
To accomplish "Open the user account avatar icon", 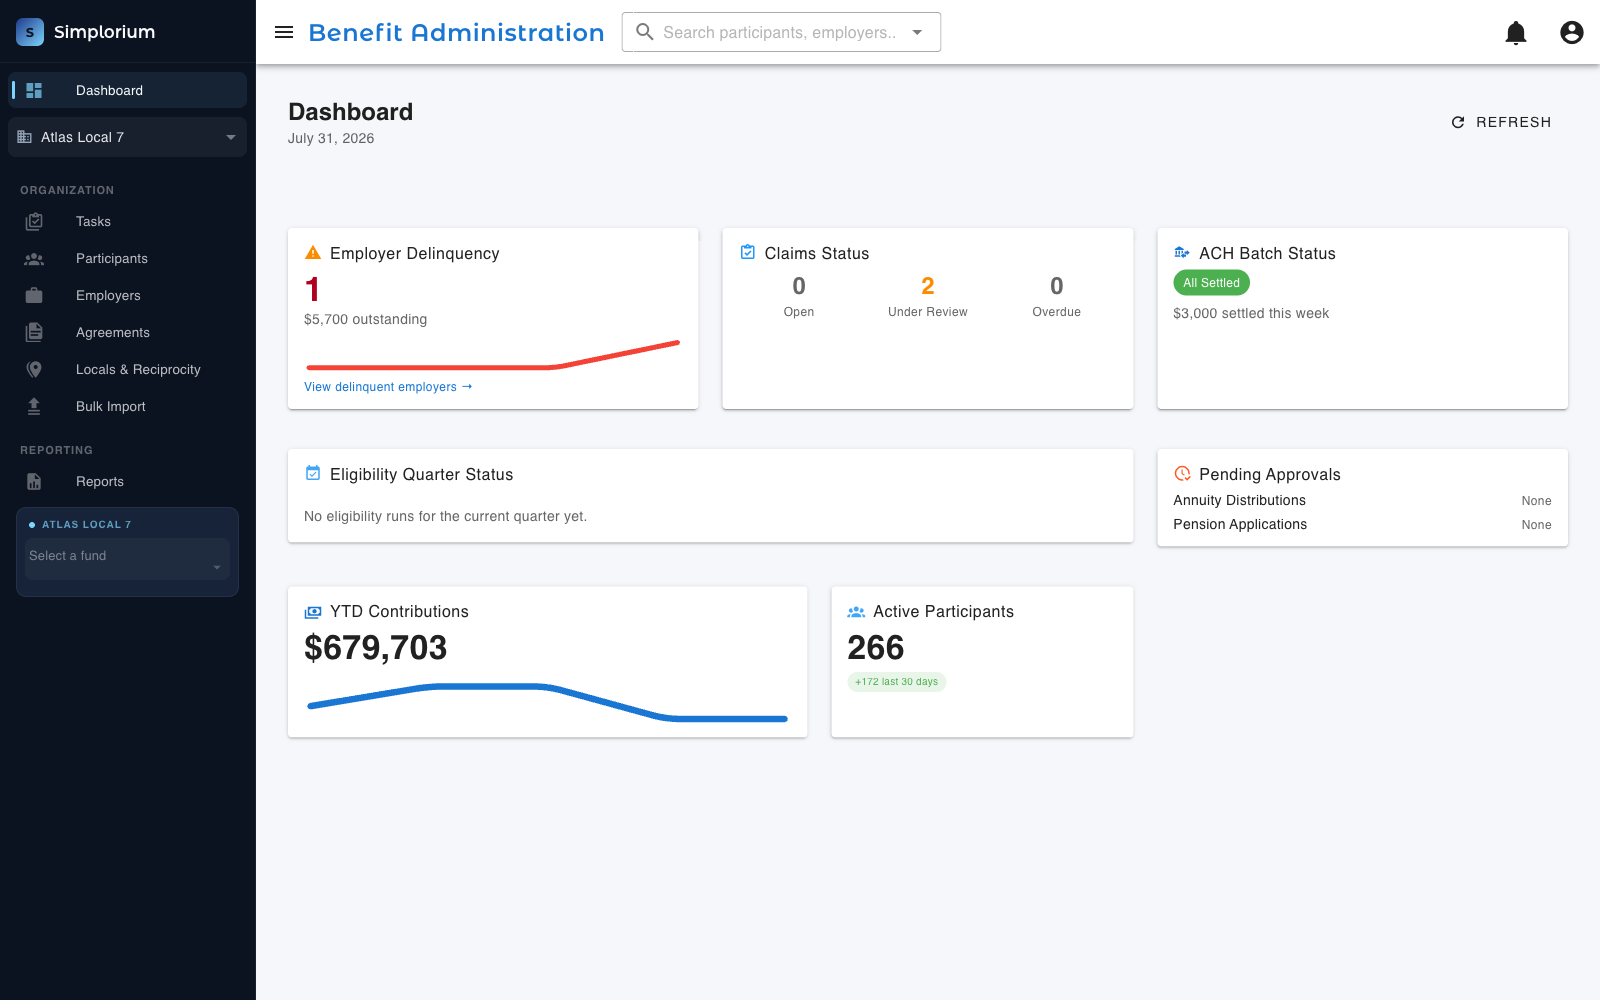I will [x=1572, y=33].
